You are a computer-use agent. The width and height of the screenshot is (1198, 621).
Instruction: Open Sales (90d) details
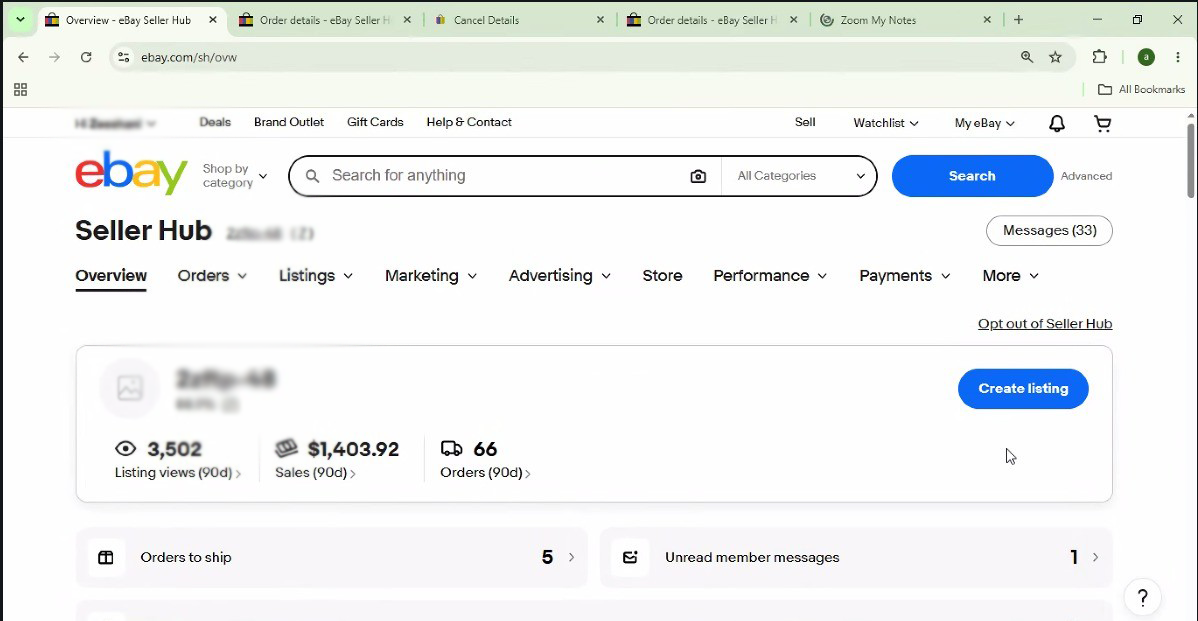(315, 473)
